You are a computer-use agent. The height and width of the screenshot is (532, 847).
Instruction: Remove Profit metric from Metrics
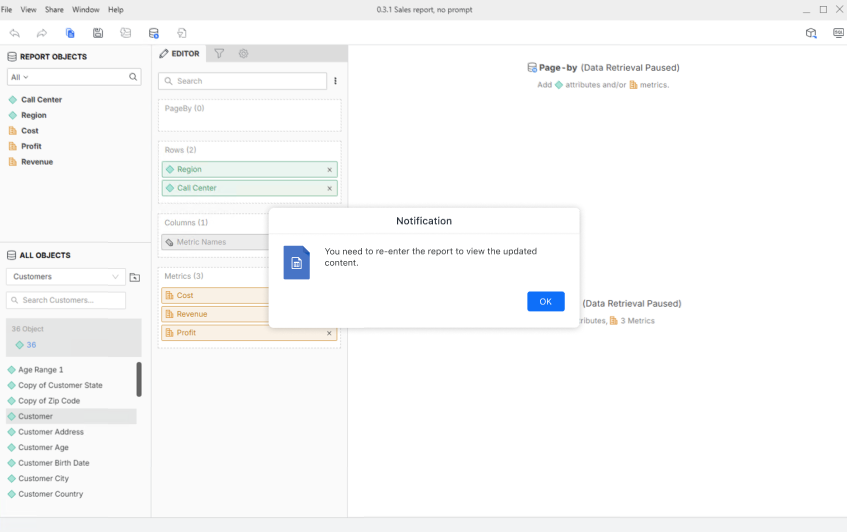click(x=329, y=333)
